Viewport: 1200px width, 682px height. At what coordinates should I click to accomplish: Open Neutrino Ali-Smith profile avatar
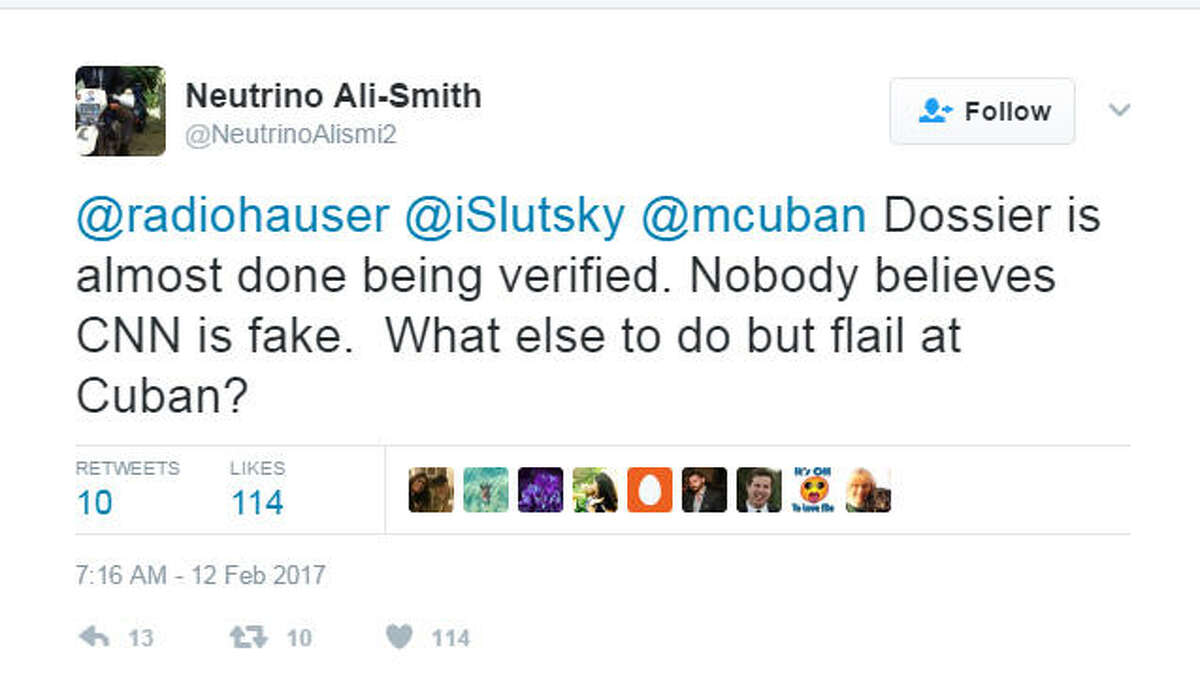(x=120, y=111)
